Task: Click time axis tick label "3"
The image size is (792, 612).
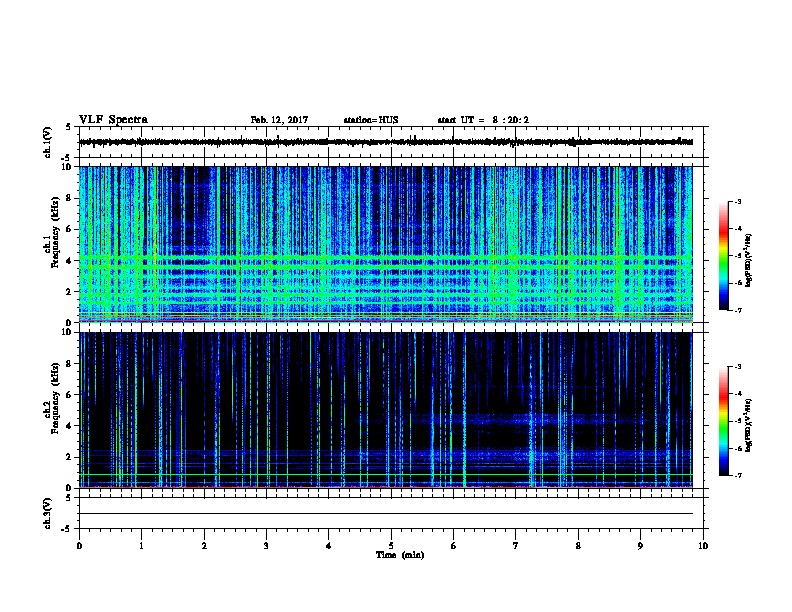Action: (x=266, y=546)
